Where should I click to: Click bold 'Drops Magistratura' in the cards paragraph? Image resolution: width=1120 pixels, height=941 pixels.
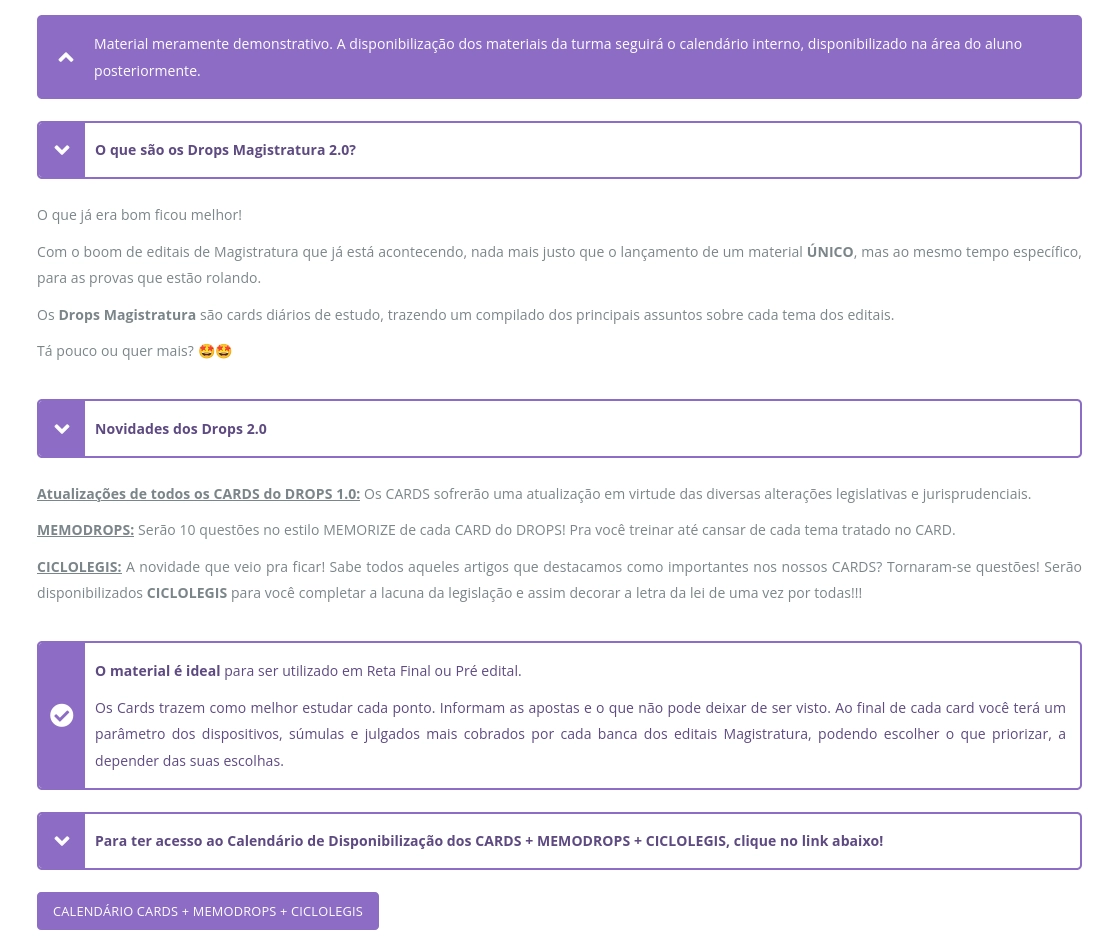(127, 315)
